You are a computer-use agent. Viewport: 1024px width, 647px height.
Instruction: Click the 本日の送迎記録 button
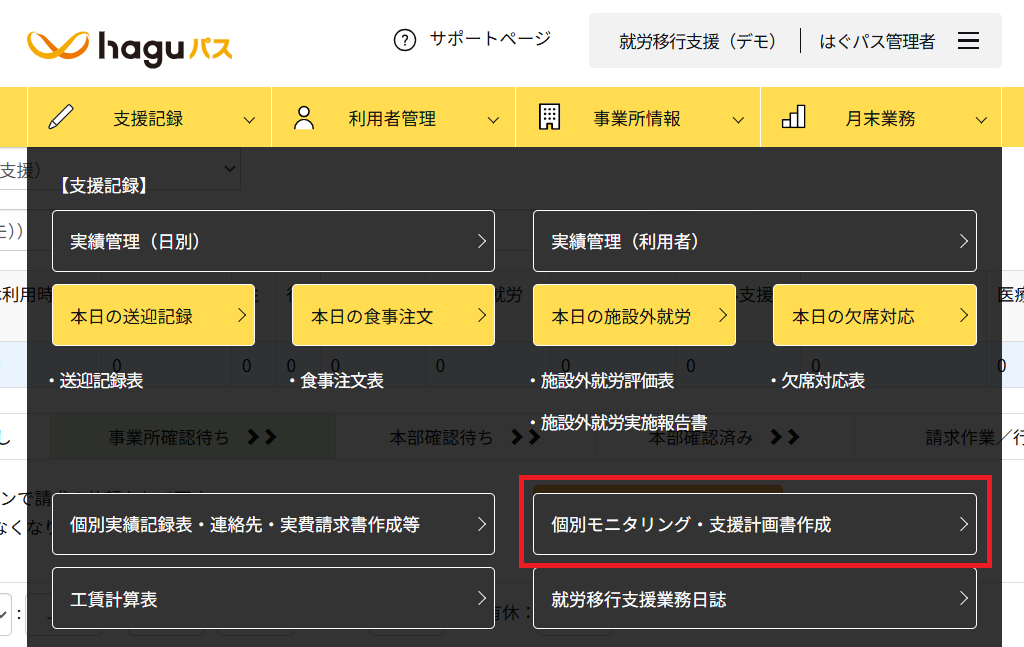153,316
